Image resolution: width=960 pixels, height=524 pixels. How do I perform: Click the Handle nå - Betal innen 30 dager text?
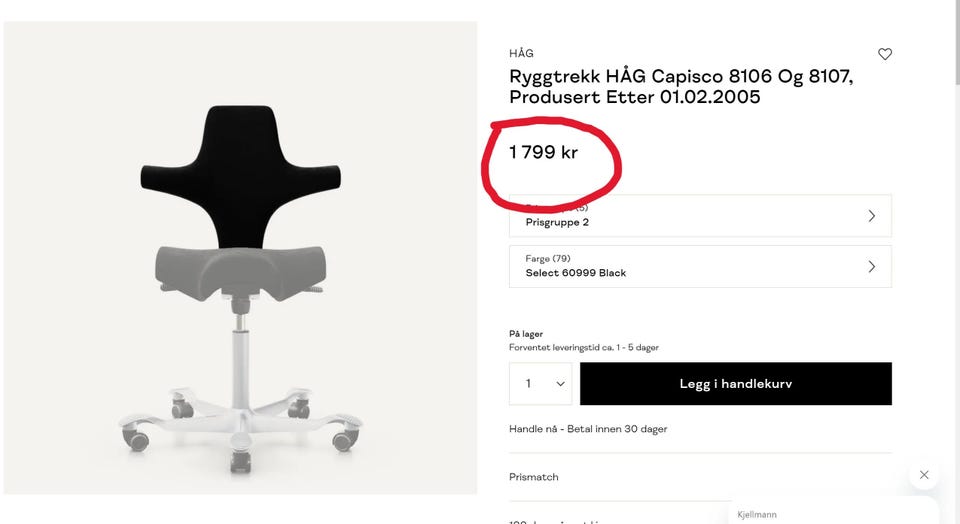(x=588, y=429)
